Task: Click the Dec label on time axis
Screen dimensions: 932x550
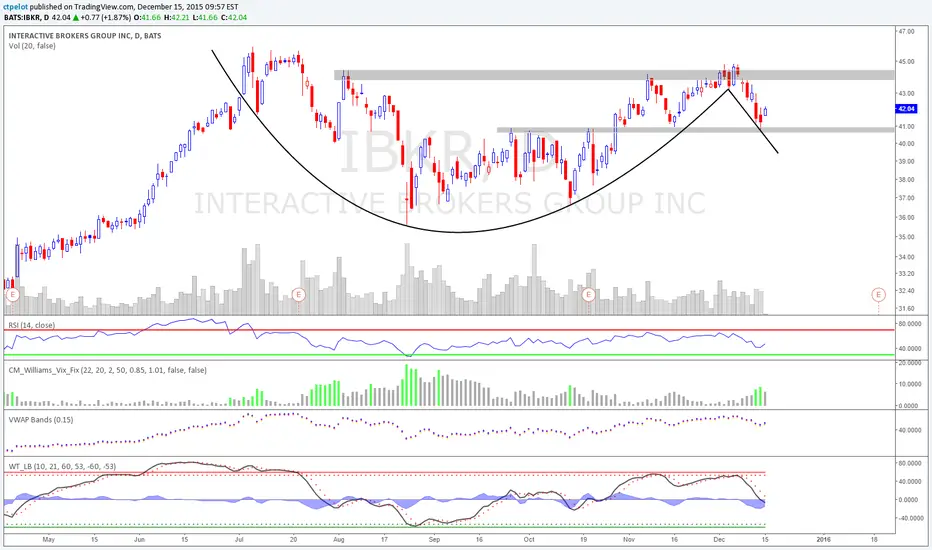Action: pos(719,540)
